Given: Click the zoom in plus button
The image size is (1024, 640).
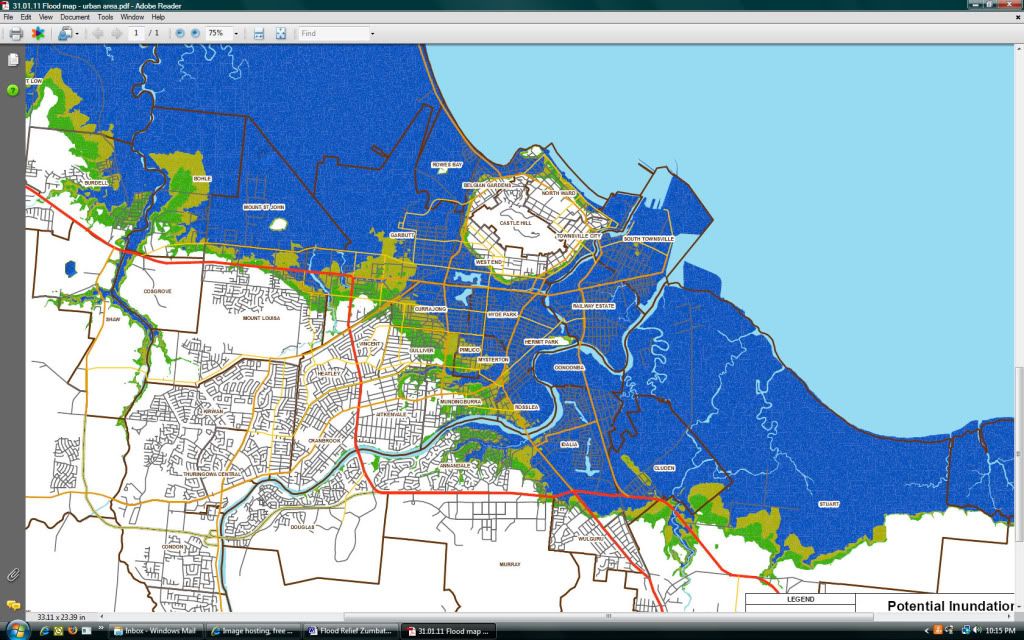Looking at the screenshot, I should pyautogui.click(x=195, y=33).
